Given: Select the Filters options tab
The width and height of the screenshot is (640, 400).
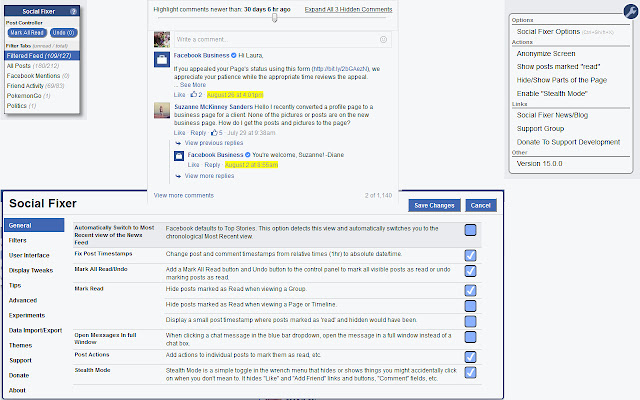Looking at the screenshot, I should [x=18, y=240].
